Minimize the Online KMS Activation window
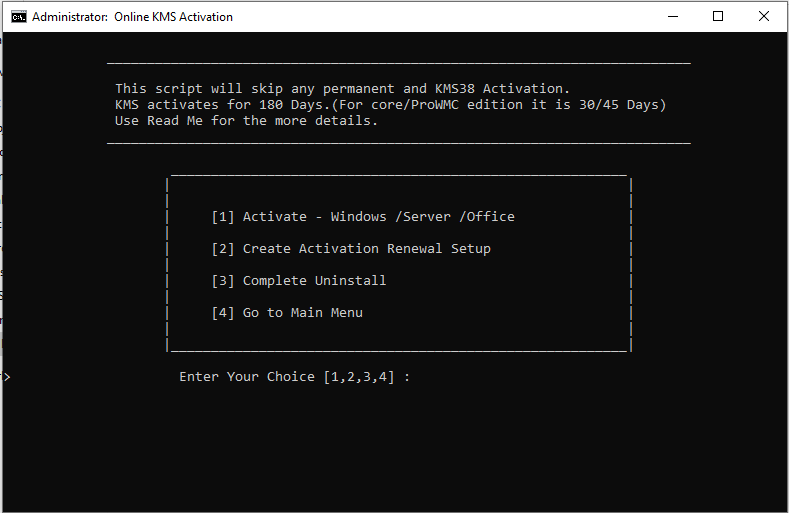The width and height of the screenshot is (789, 513). point(673,17)
